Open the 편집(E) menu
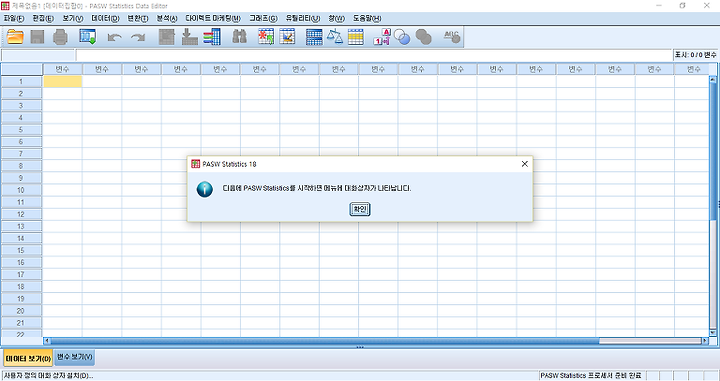Screen dimensions: 720x381 pyautogui.click(x=43, y=18)
